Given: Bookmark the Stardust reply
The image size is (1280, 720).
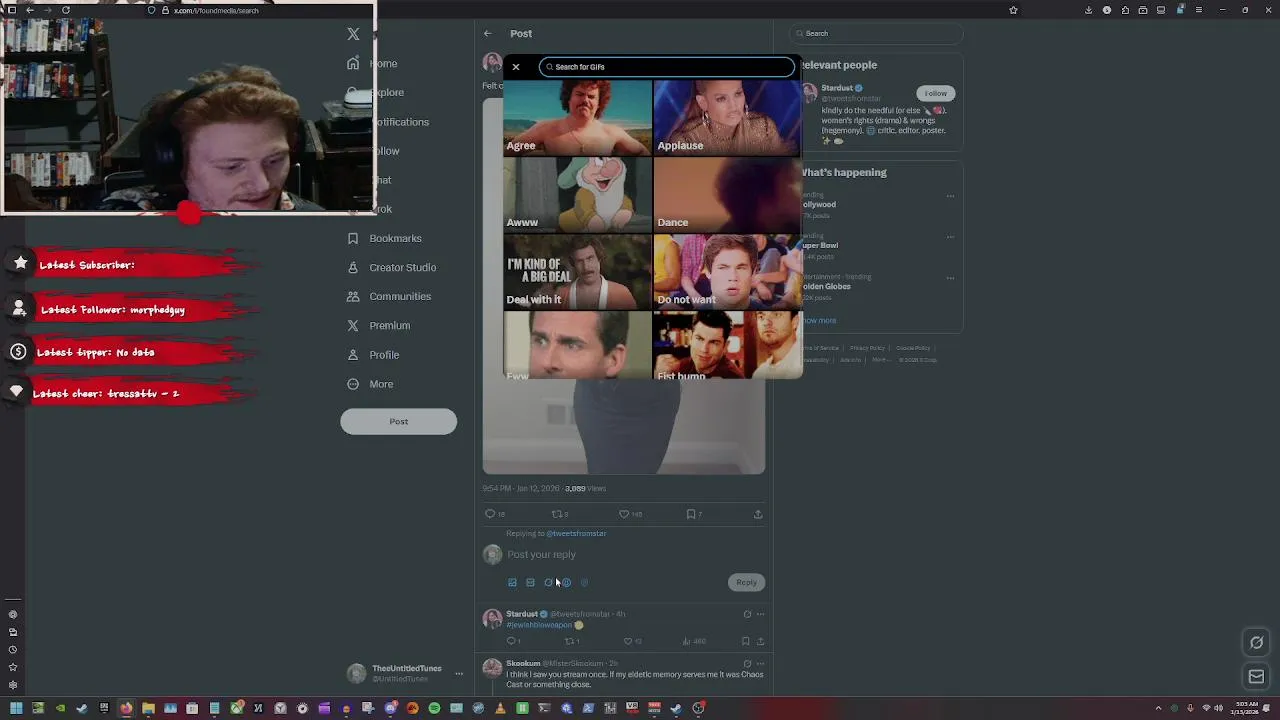Looking at the screenshot, I should click(x=745, y=641).
